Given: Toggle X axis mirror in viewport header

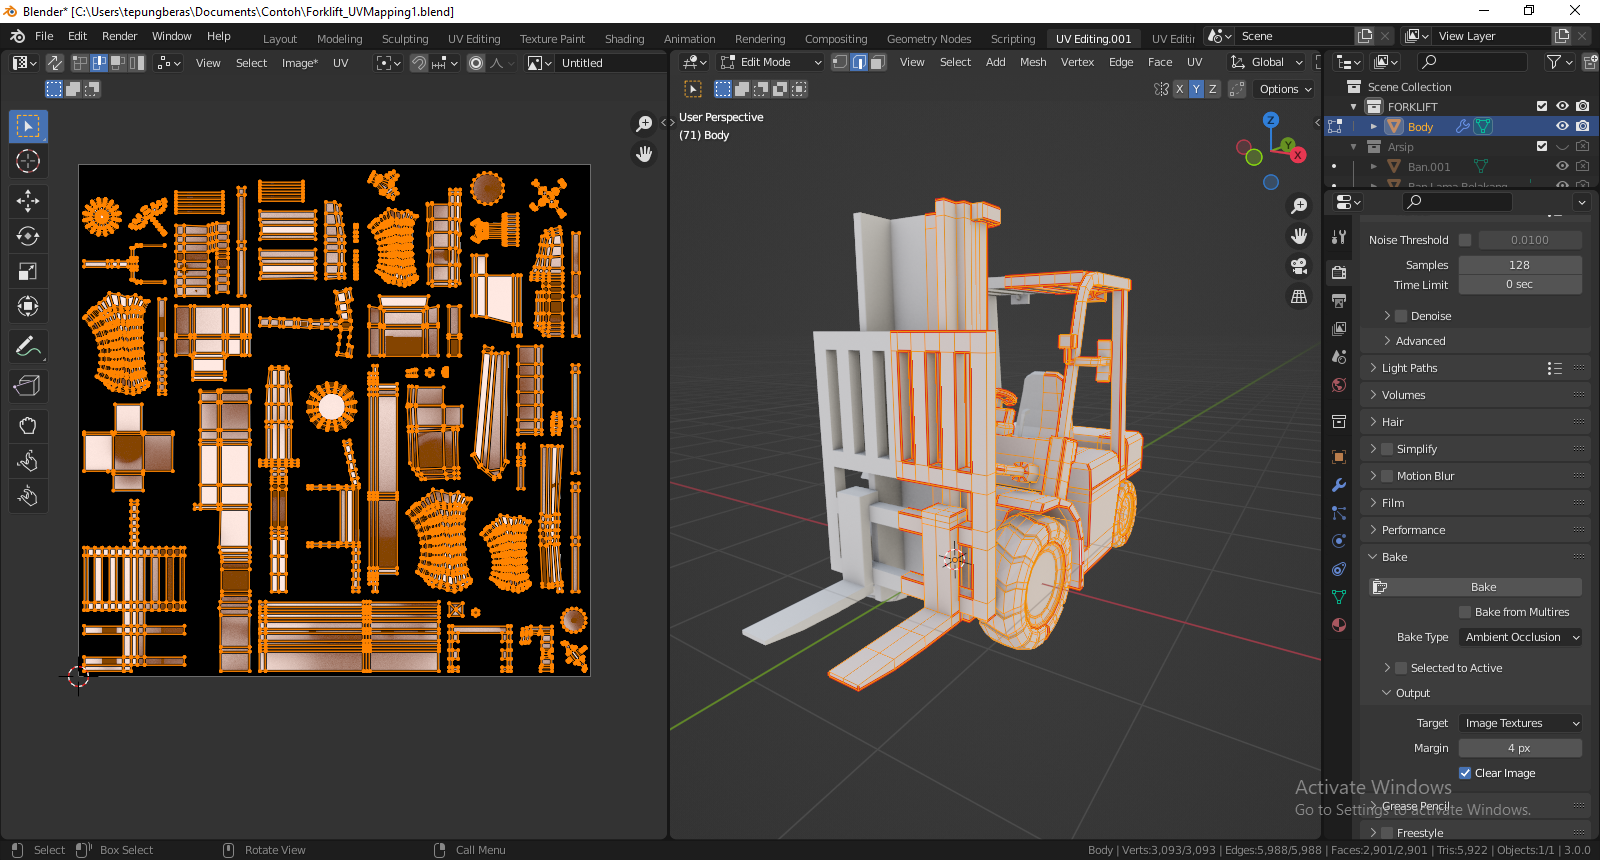Looking at the screenshot, I should (1180, 89).
